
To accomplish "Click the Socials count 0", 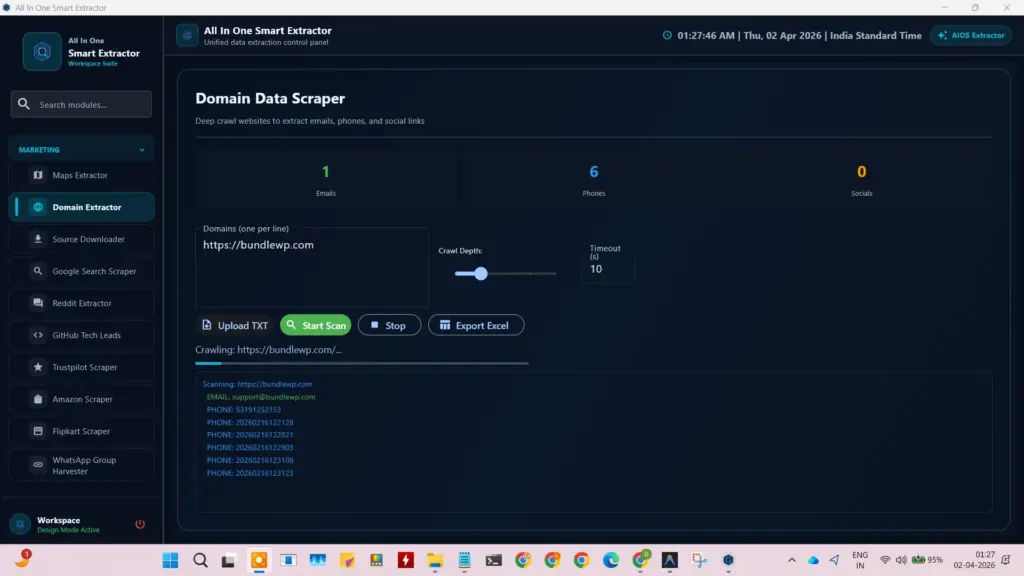I will (861, 172).
